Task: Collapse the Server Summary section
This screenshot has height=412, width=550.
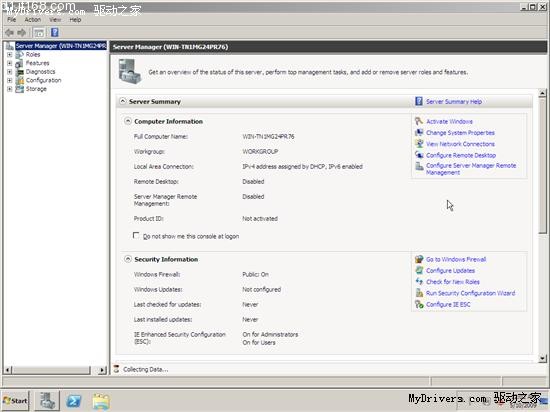Action: pyautogui.click(x=122, y=101)
